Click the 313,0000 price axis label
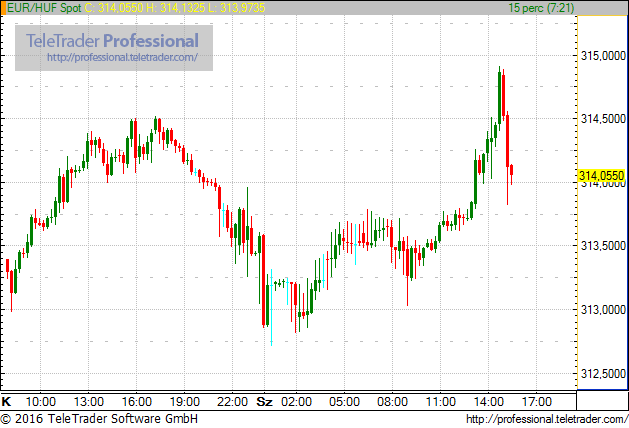This screenshot has width=629, height=428. (x=603, y=310)
